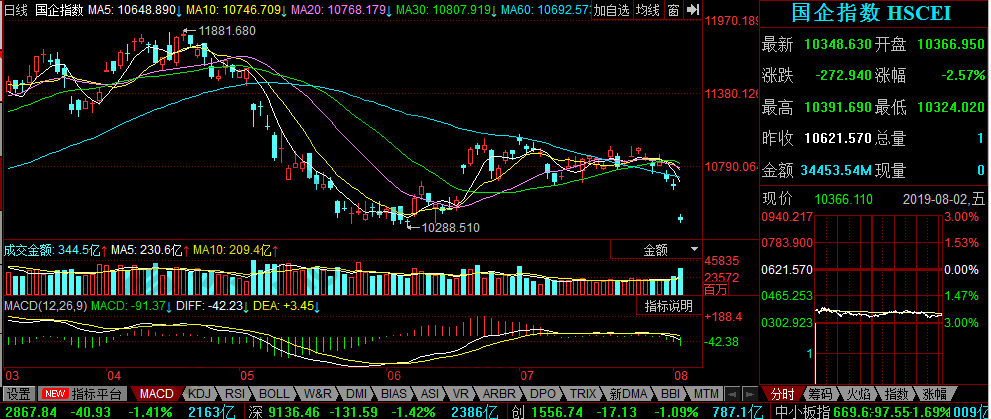Click the 窗 window layout icon
Screen dimensions: 991x419
[674, 10]
